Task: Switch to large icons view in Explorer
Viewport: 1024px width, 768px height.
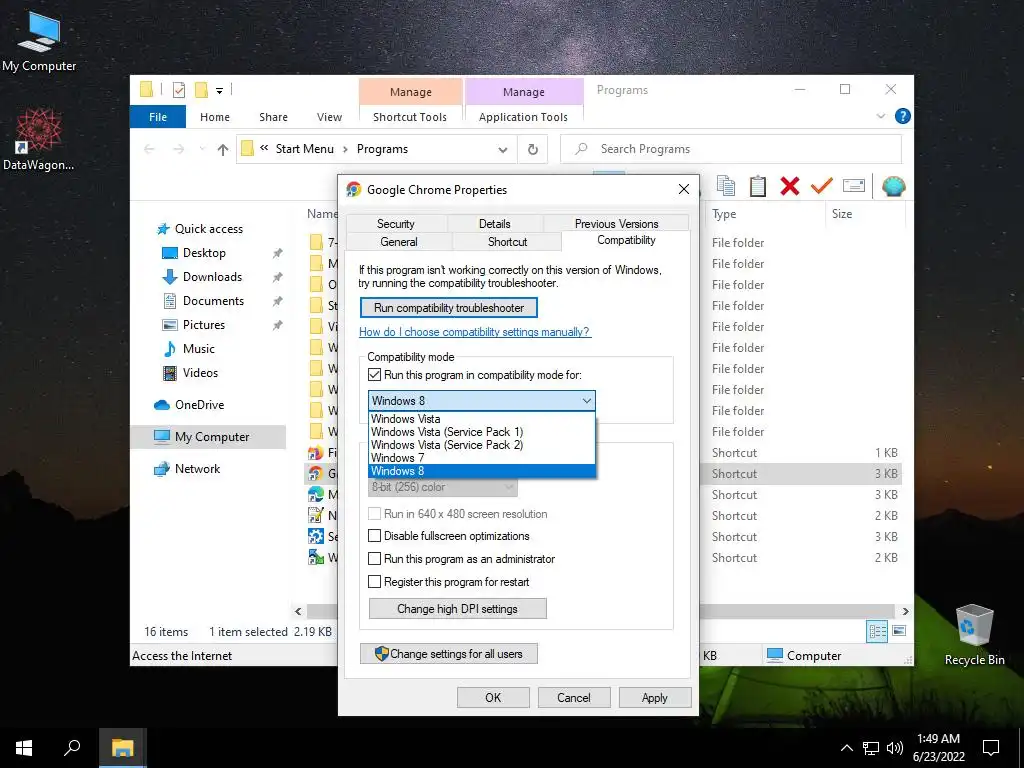Action: coord(899,631)
